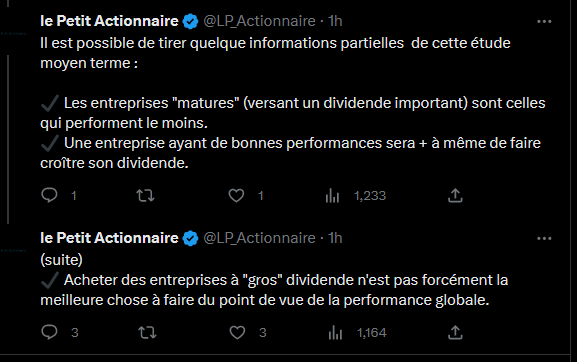This screenshot has height=362, width=577.
Task: View analytics of tweet showing 1,164 views
Action: tap(335, 333)
